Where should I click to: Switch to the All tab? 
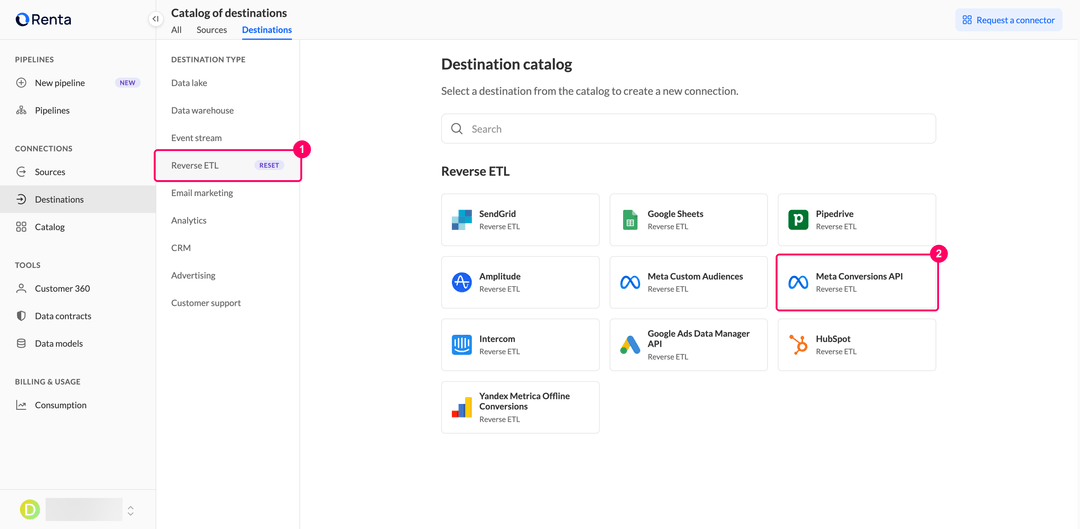point(176,30)
